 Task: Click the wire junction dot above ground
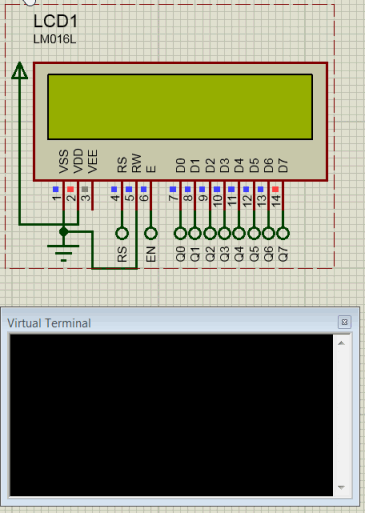[x=63, y=232]
